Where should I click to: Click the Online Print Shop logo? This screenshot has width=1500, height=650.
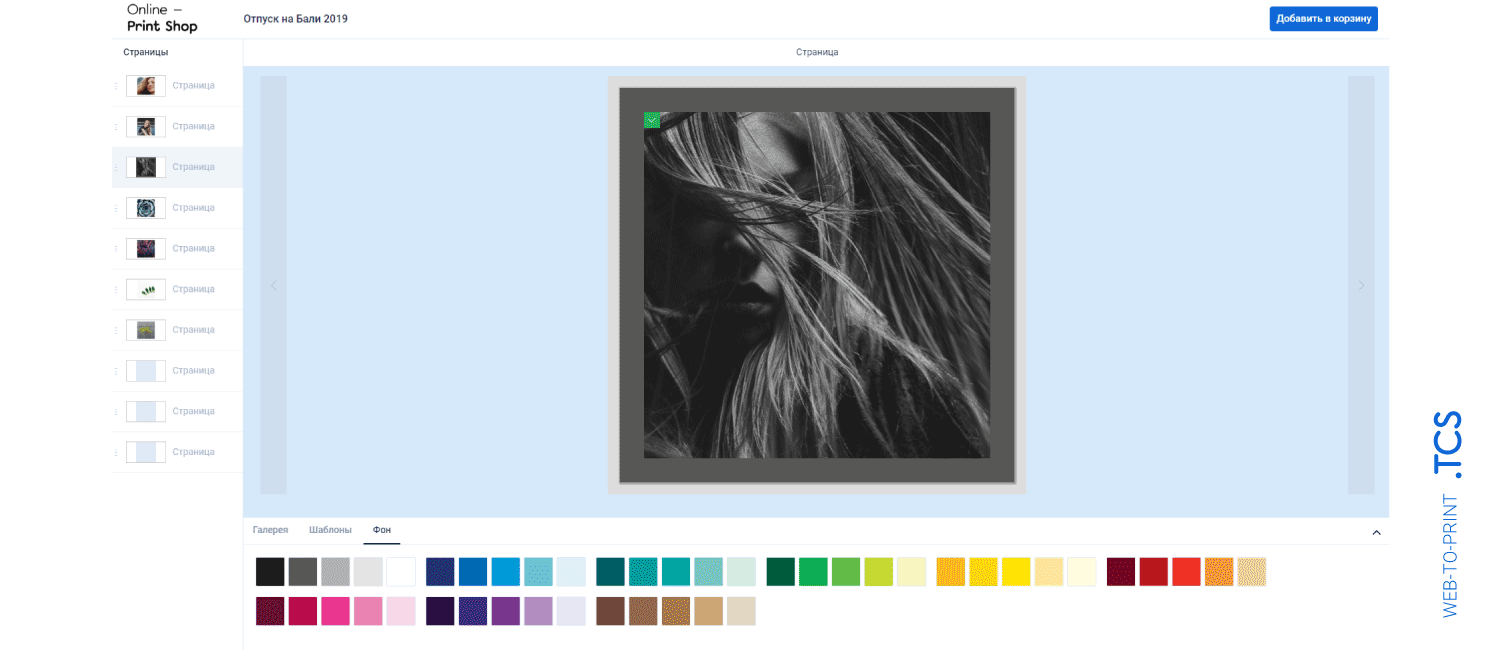point(162,18)
